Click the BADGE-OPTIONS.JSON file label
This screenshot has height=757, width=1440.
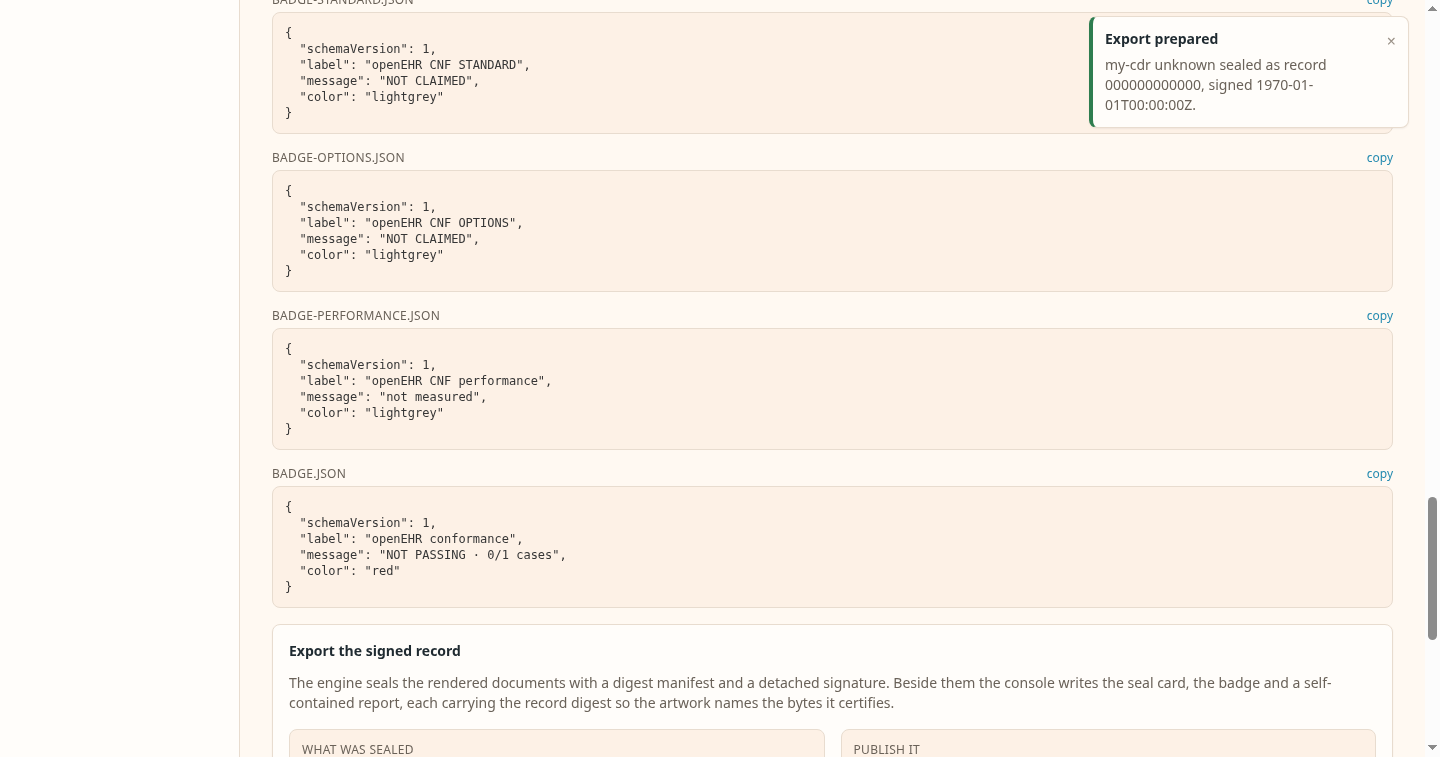point(338,158)
